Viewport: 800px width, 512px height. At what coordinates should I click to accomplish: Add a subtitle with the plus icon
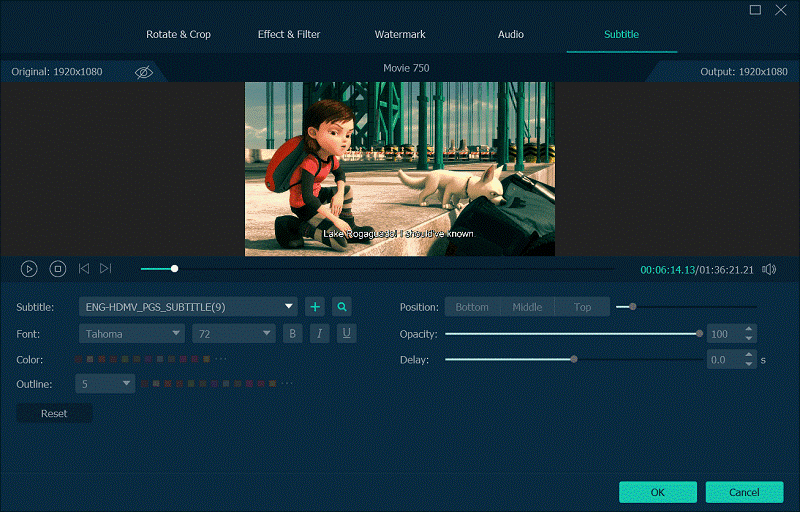pyautogui.click(x=315, y=307)
